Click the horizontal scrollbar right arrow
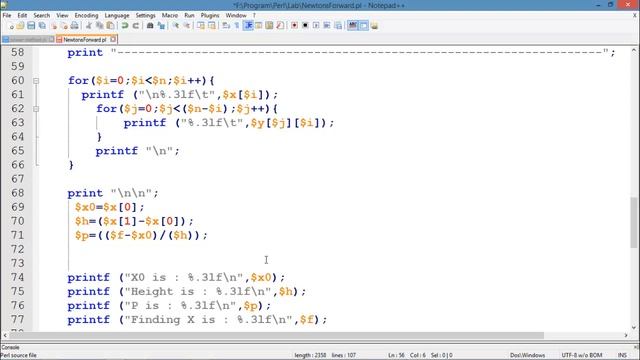Image resolution: width=640 pixels, height=360 pixels. tap(626, 336)
